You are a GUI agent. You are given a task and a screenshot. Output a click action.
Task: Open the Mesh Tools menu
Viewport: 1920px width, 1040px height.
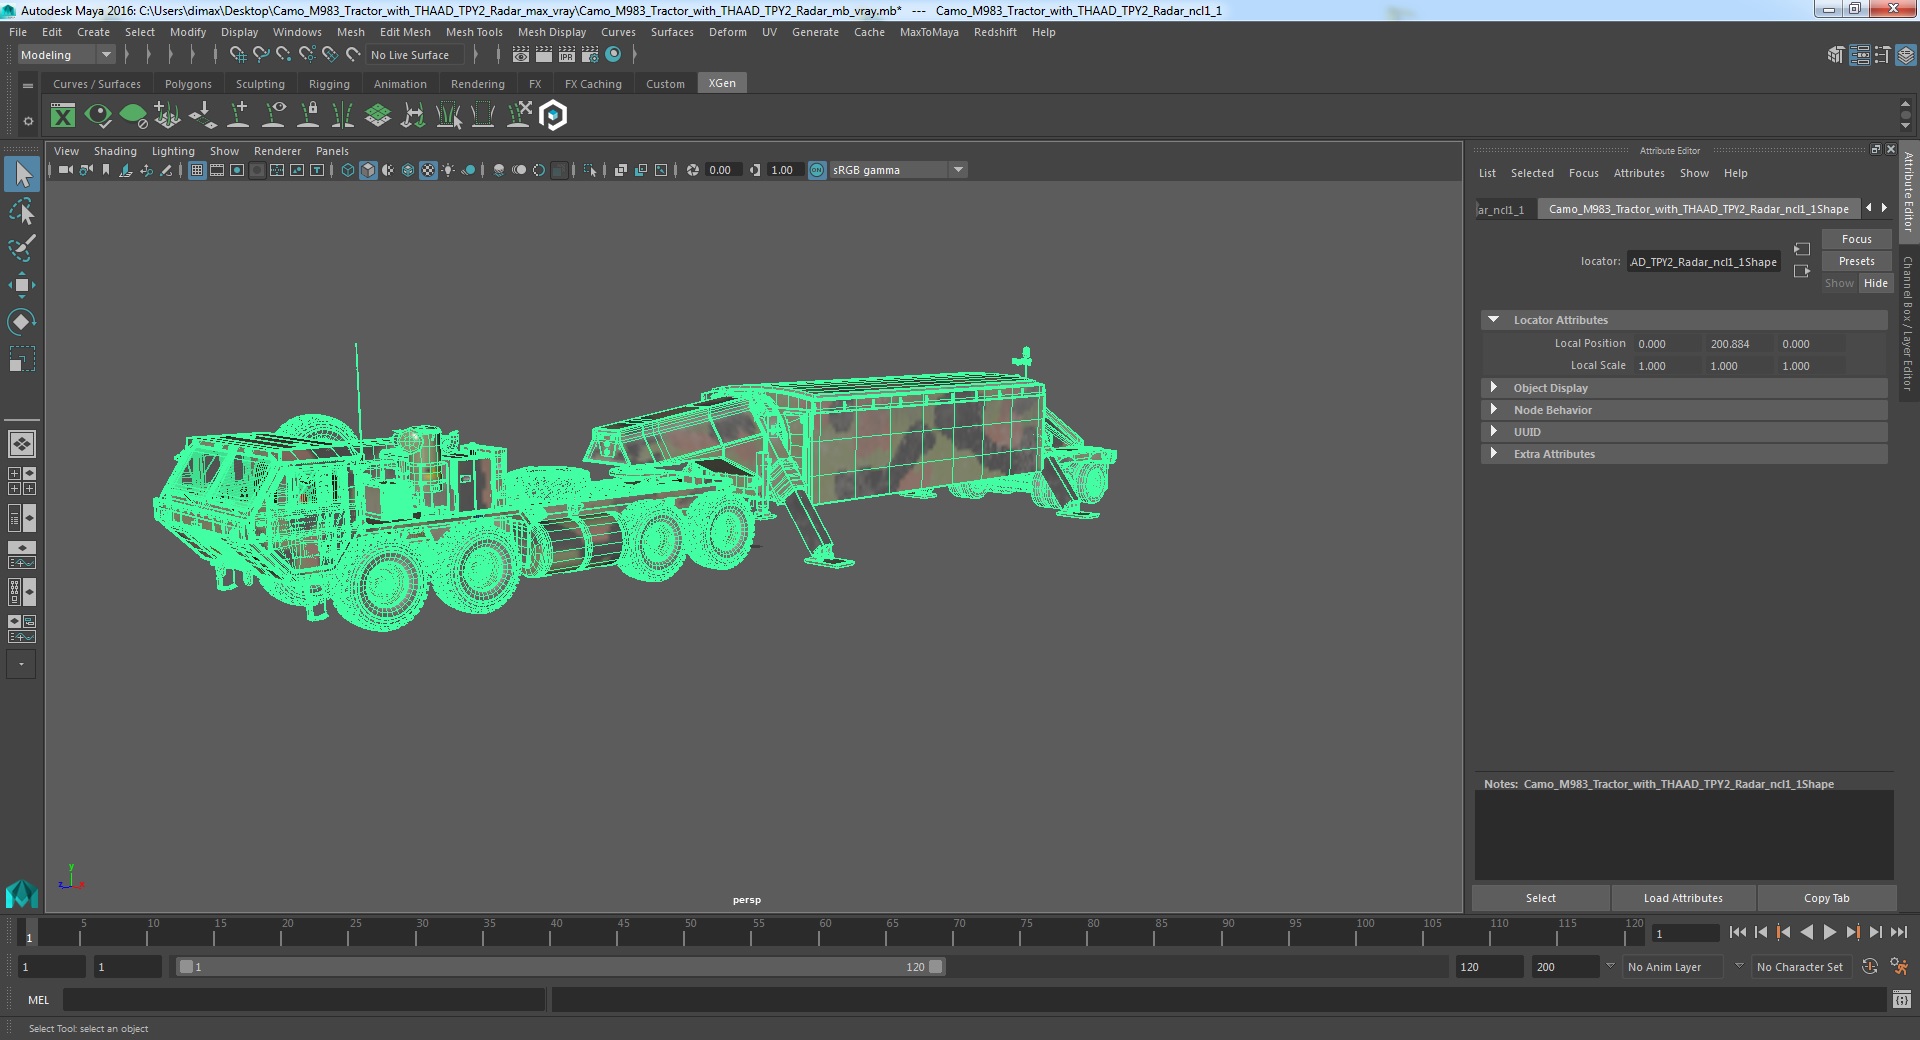[x=474, y=32]
